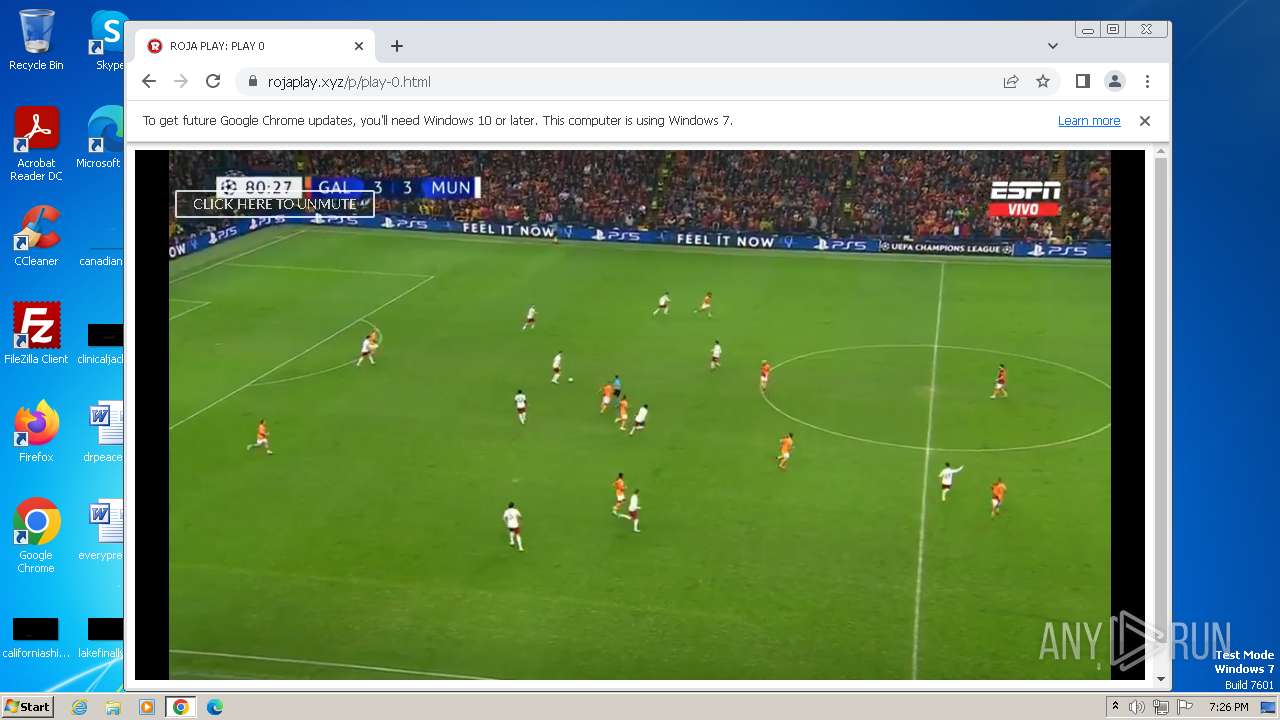
Task: Share this page icon in address bar
Action: 1011,82
